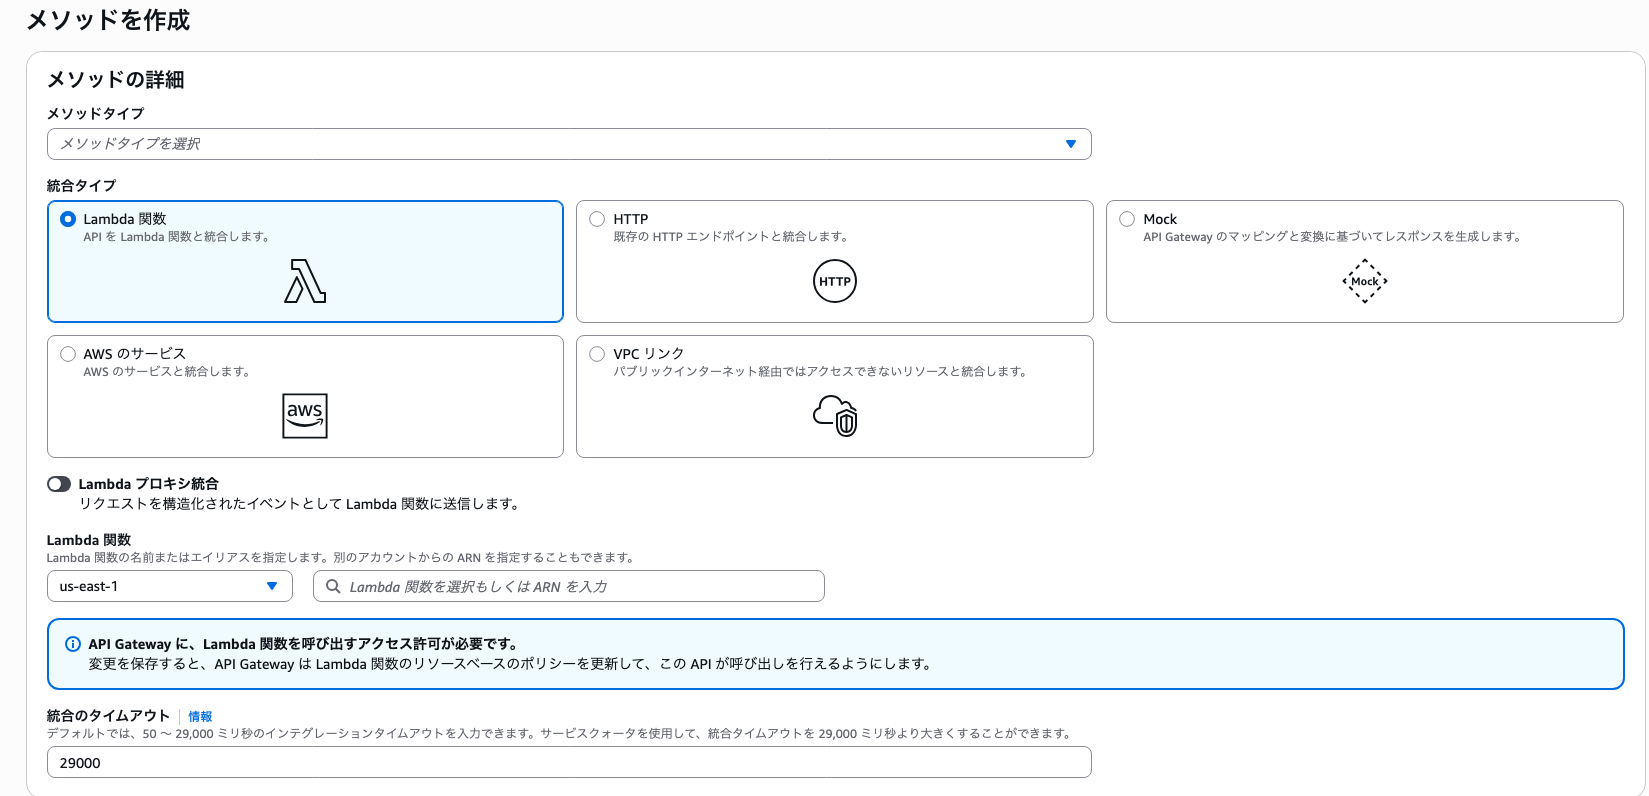Click the AWS logo icon
1649x796 pixels.
(x=305, y=416)
